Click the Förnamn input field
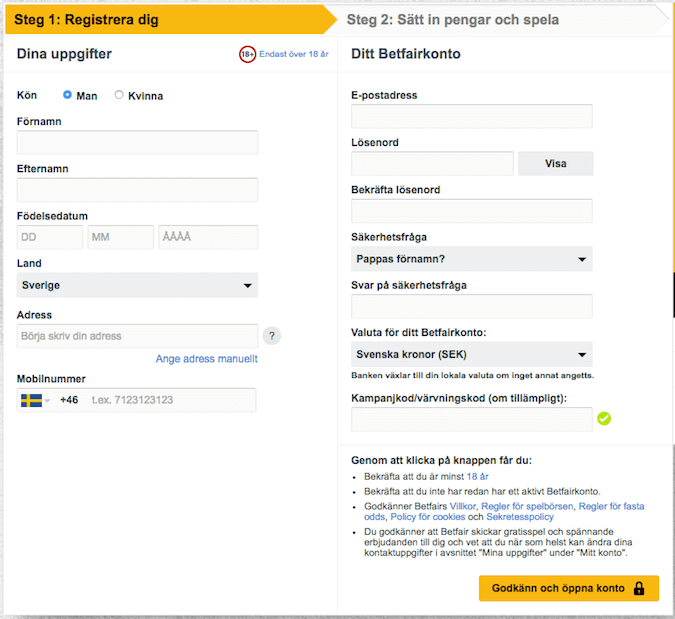675x619 pixels. pyautogui.click(x=137, y=142)
